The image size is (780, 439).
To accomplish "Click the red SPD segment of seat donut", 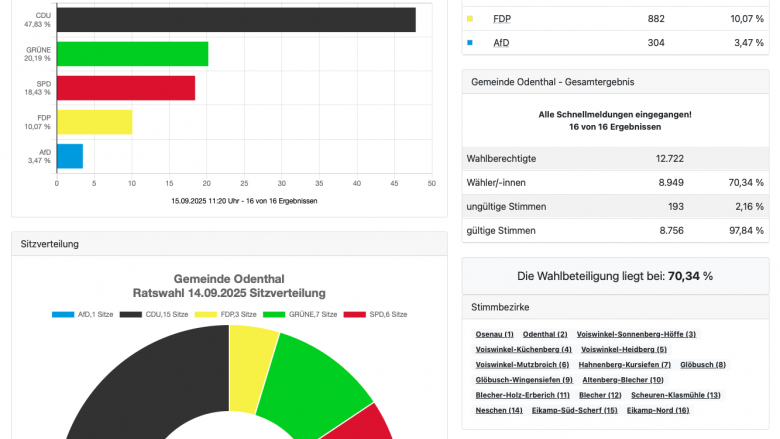I will [x=362, y=426].
